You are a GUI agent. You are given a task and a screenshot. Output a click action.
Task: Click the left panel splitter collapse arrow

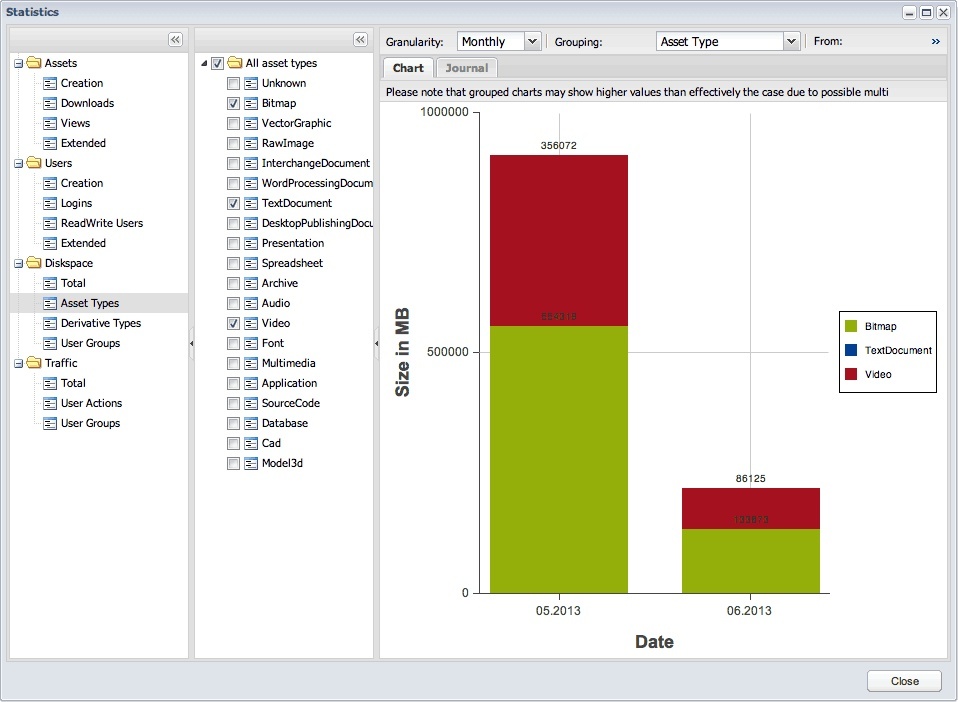(x=191, y=343)
